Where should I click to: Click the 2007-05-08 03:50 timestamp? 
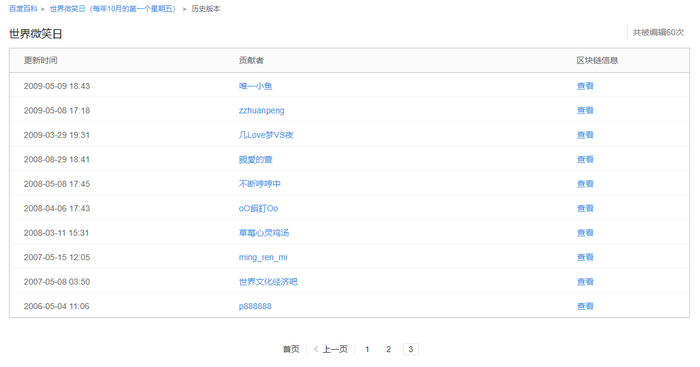point(57,282)
